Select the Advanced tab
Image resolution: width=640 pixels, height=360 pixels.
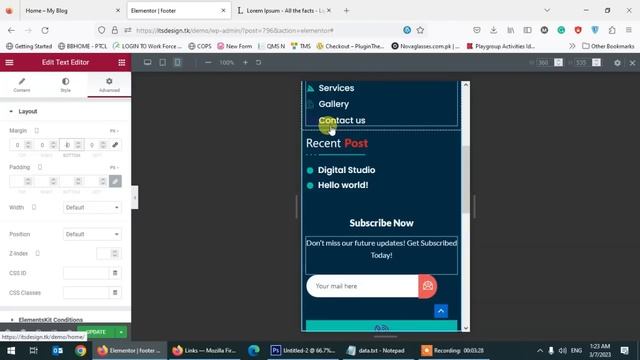pyautogui.click(x=109, y=85)
